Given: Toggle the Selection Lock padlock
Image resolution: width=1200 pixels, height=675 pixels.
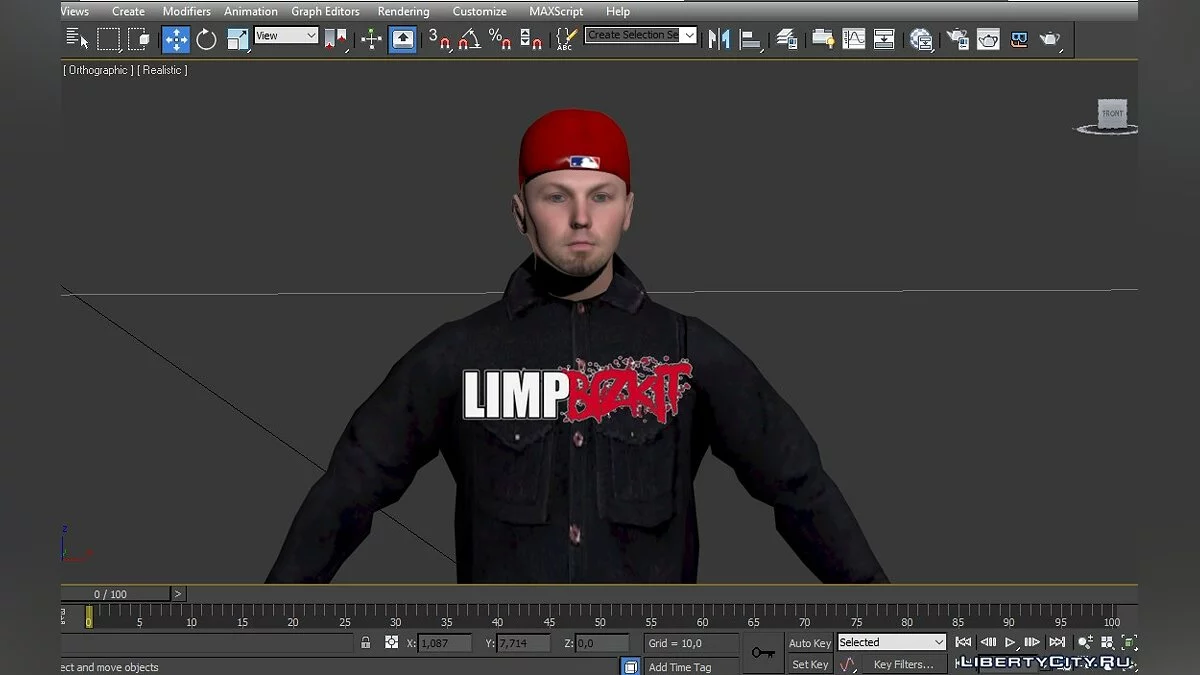Looking at the screenshot, I should coord(366,643).
